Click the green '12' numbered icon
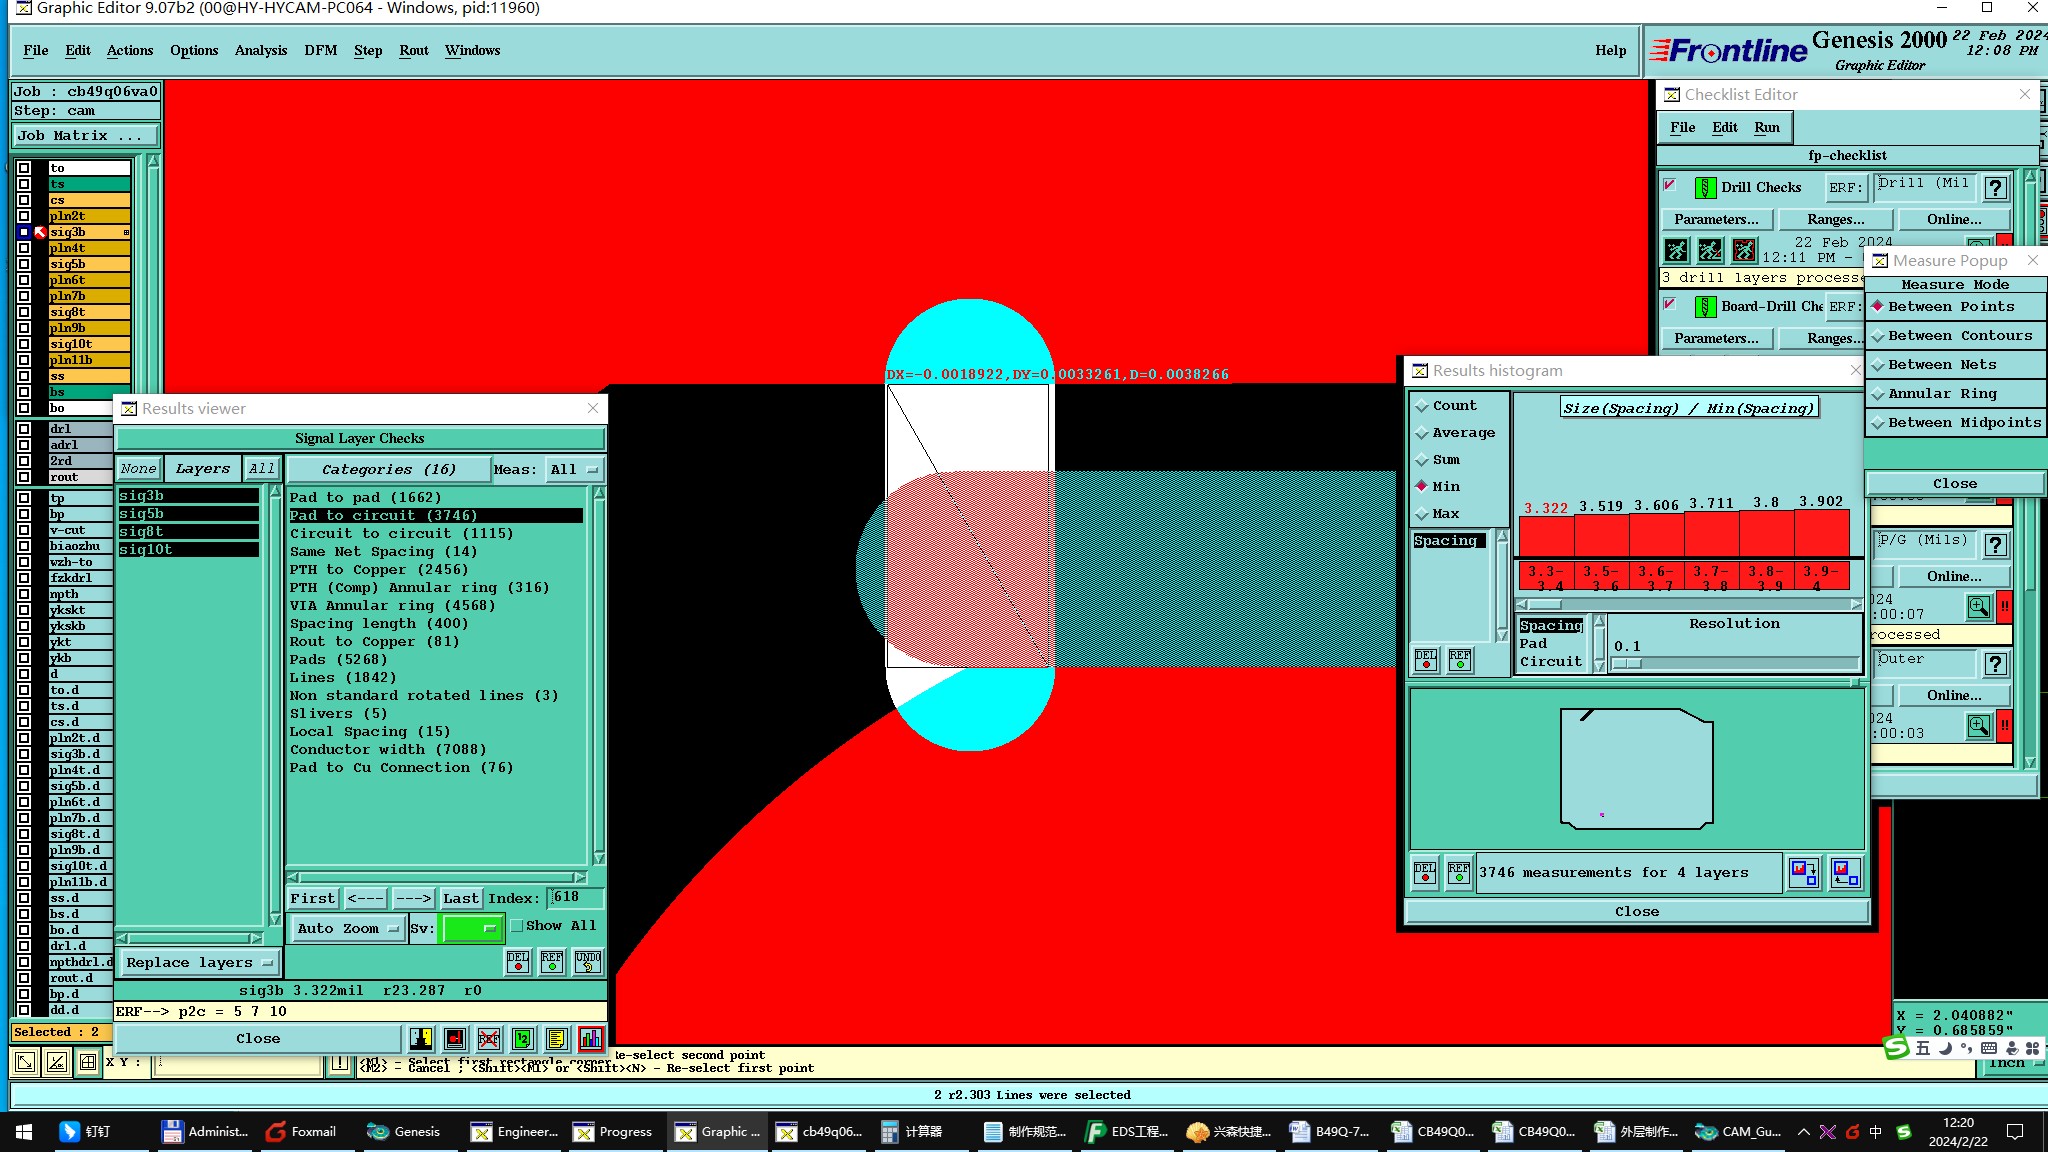The image size is (2048, 1152). pyautogui.click(x=523, y=1039)
